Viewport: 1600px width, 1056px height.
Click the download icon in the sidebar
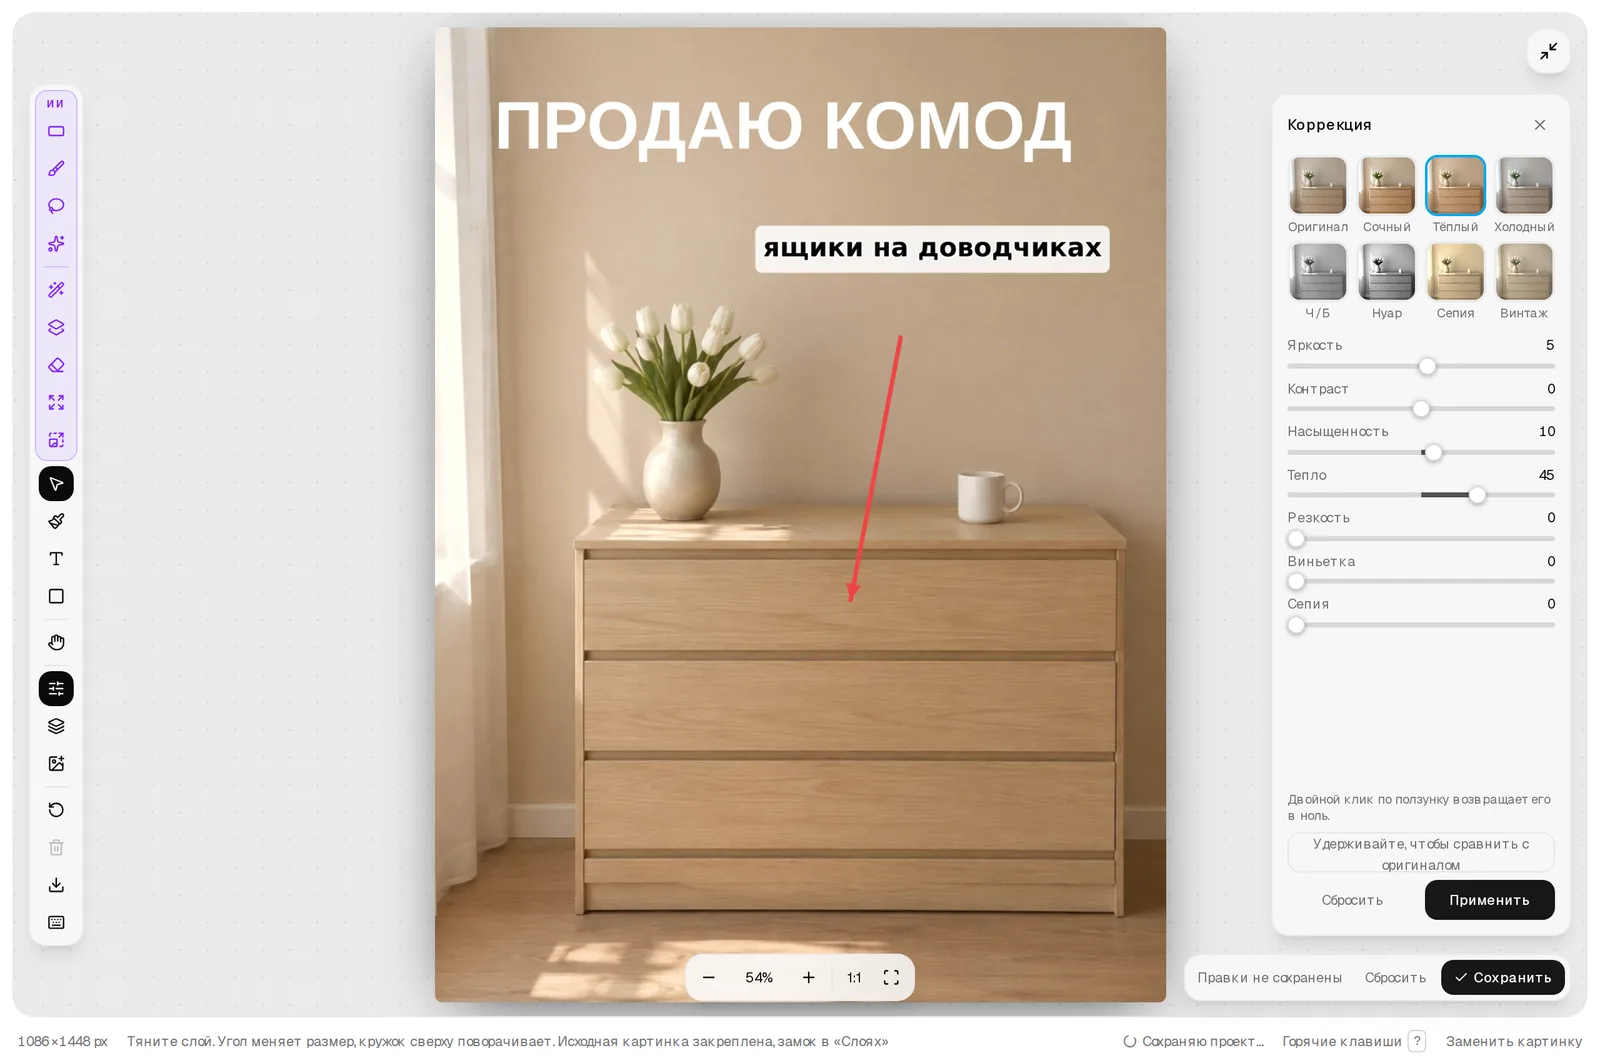tap(56, 885)
